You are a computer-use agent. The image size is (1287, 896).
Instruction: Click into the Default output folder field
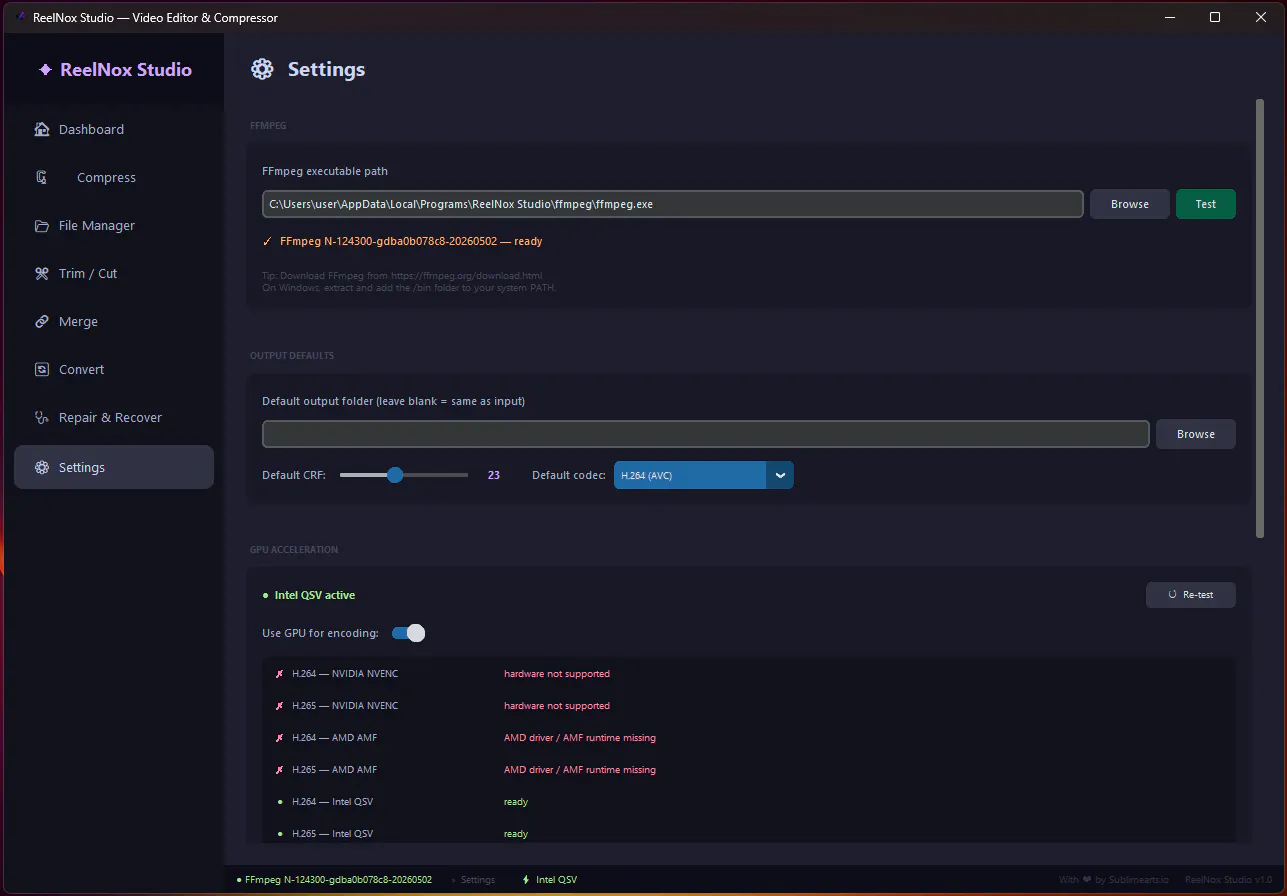(x=706, y=434)
